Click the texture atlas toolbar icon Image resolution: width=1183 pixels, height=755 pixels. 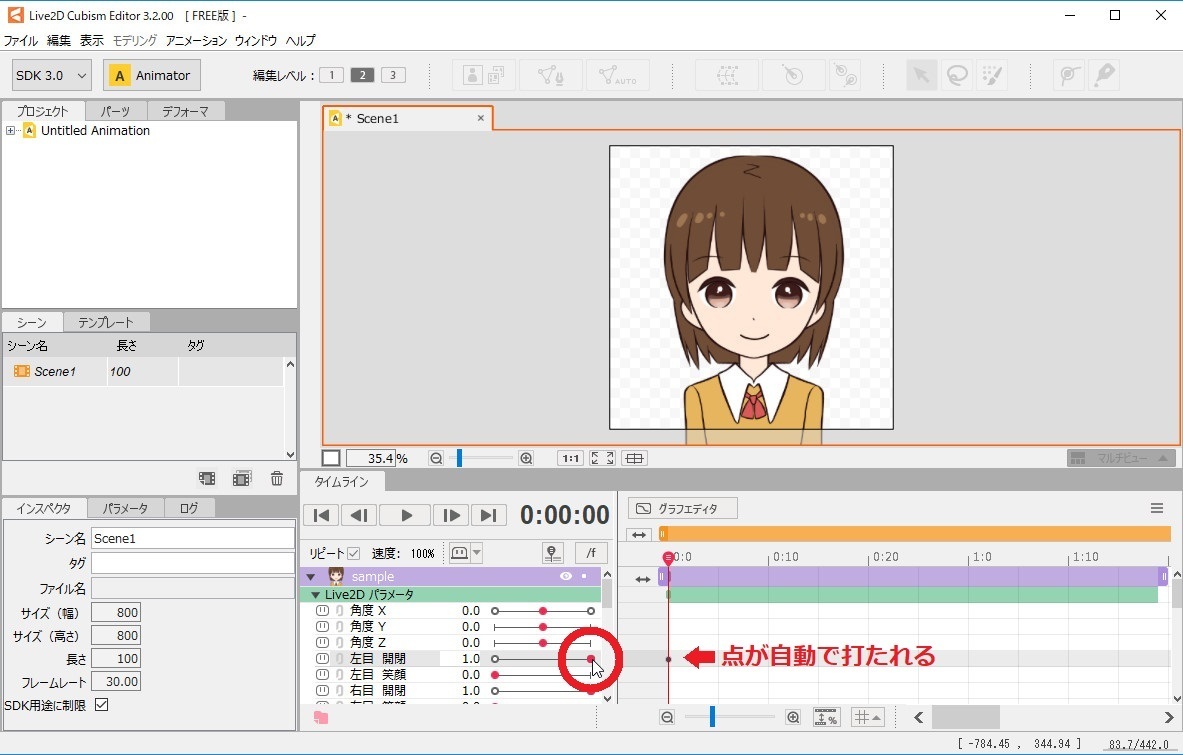[x=484, y=75]
